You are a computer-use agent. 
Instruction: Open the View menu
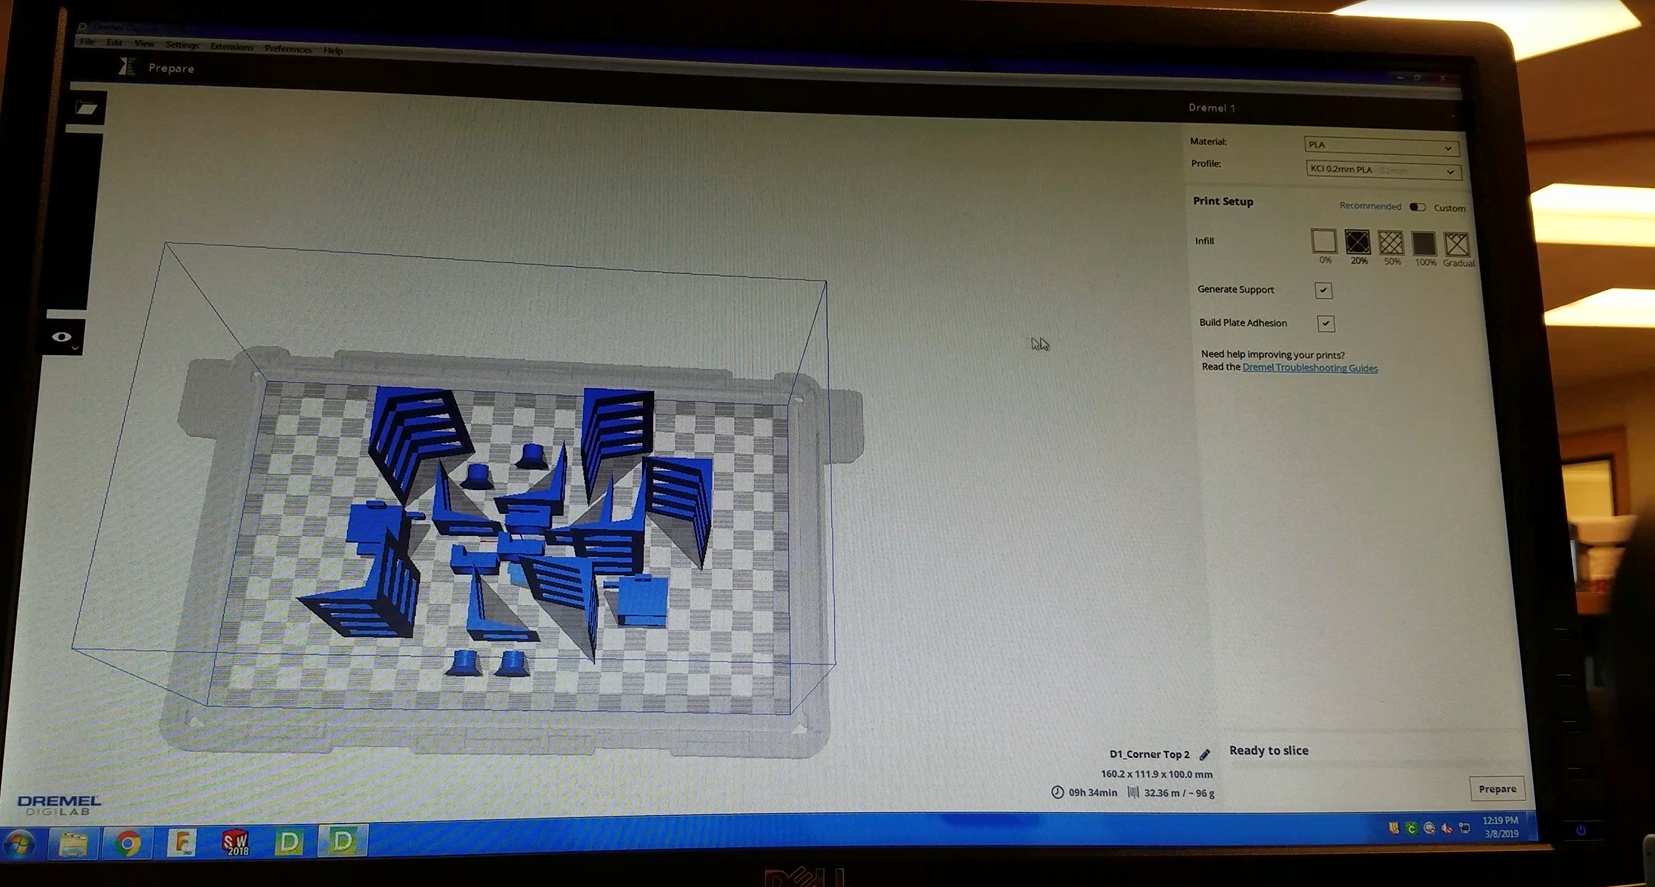pos(144,44)
